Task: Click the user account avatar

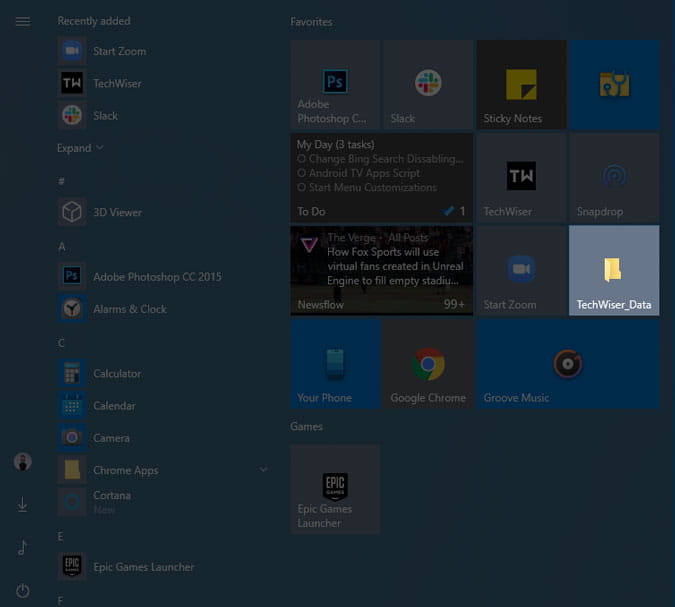Action: coord(23,461)
